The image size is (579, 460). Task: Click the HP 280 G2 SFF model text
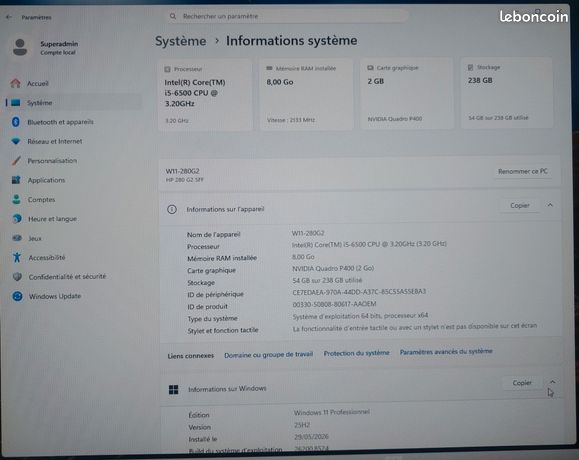pyautogui.click(x=184, y=180)
